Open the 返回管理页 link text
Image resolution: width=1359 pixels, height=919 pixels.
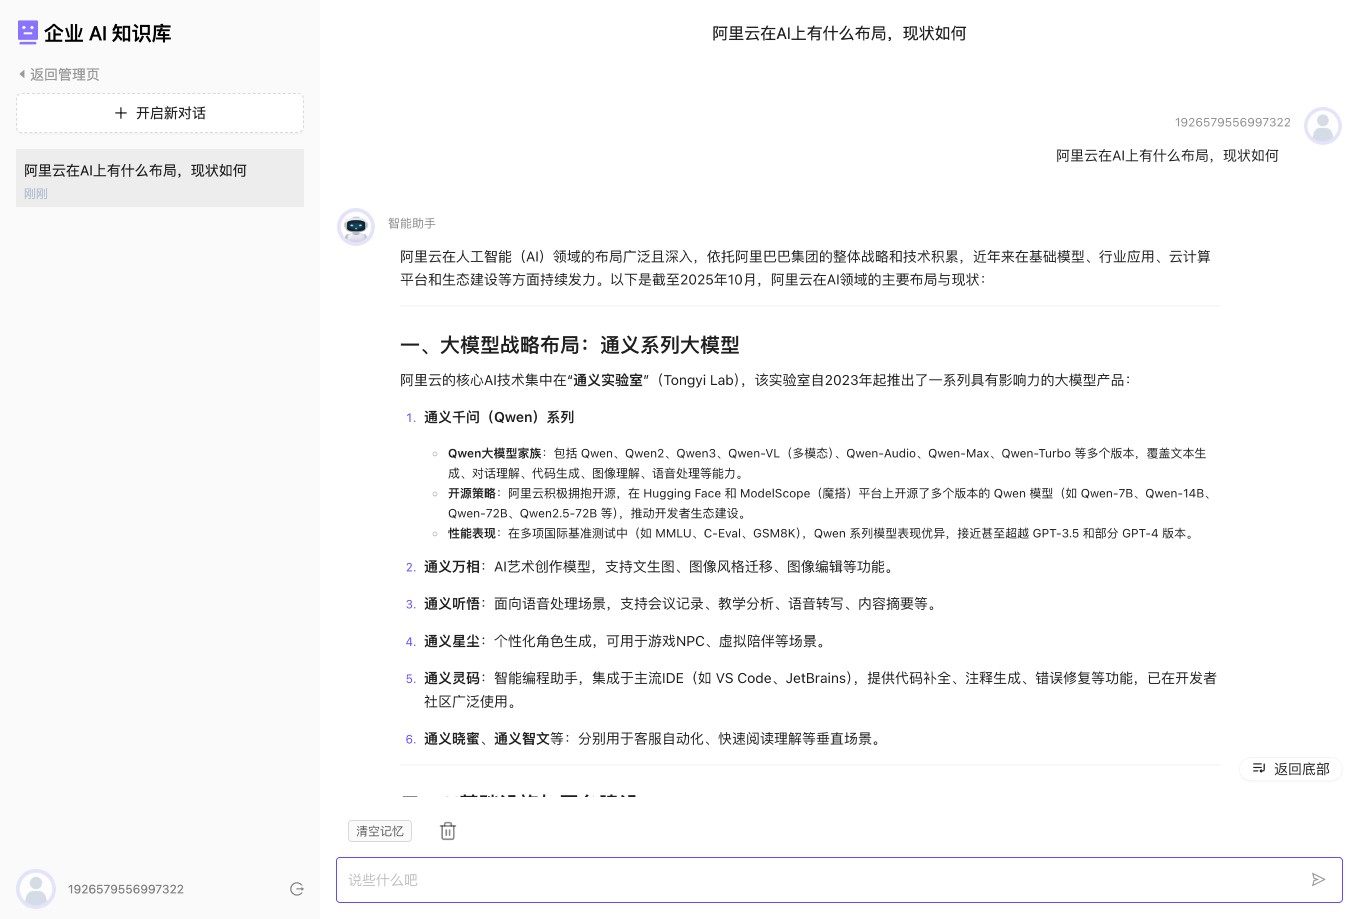(x=65, y=74)
